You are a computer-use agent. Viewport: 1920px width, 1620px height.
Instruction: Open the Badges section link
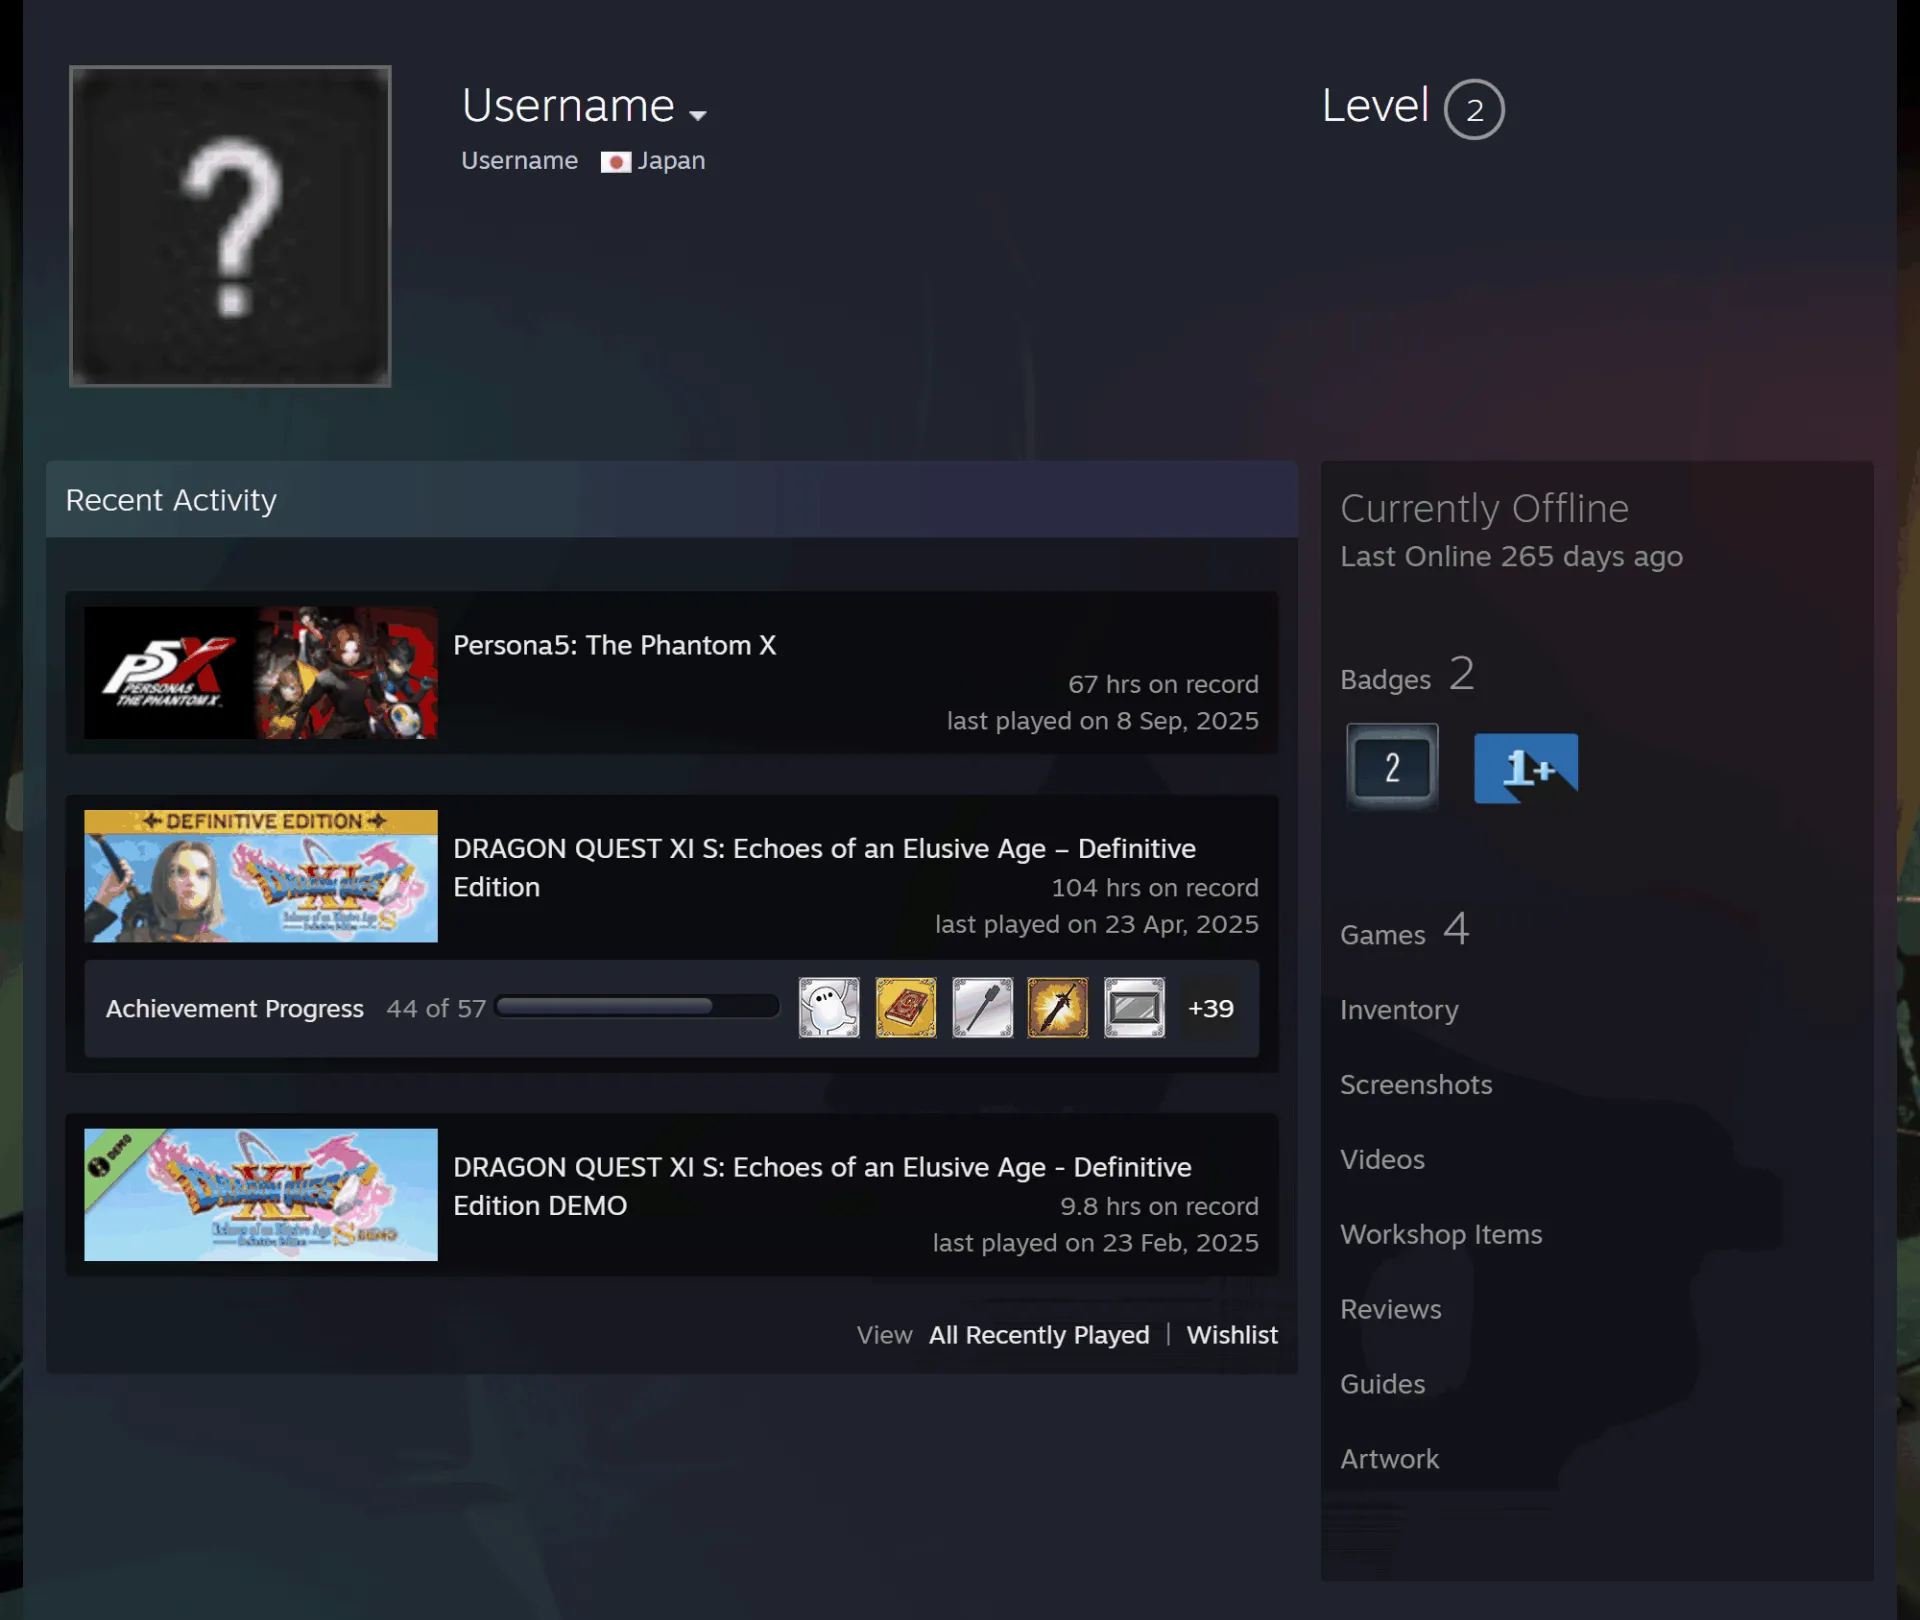[x=1407, y=675]
